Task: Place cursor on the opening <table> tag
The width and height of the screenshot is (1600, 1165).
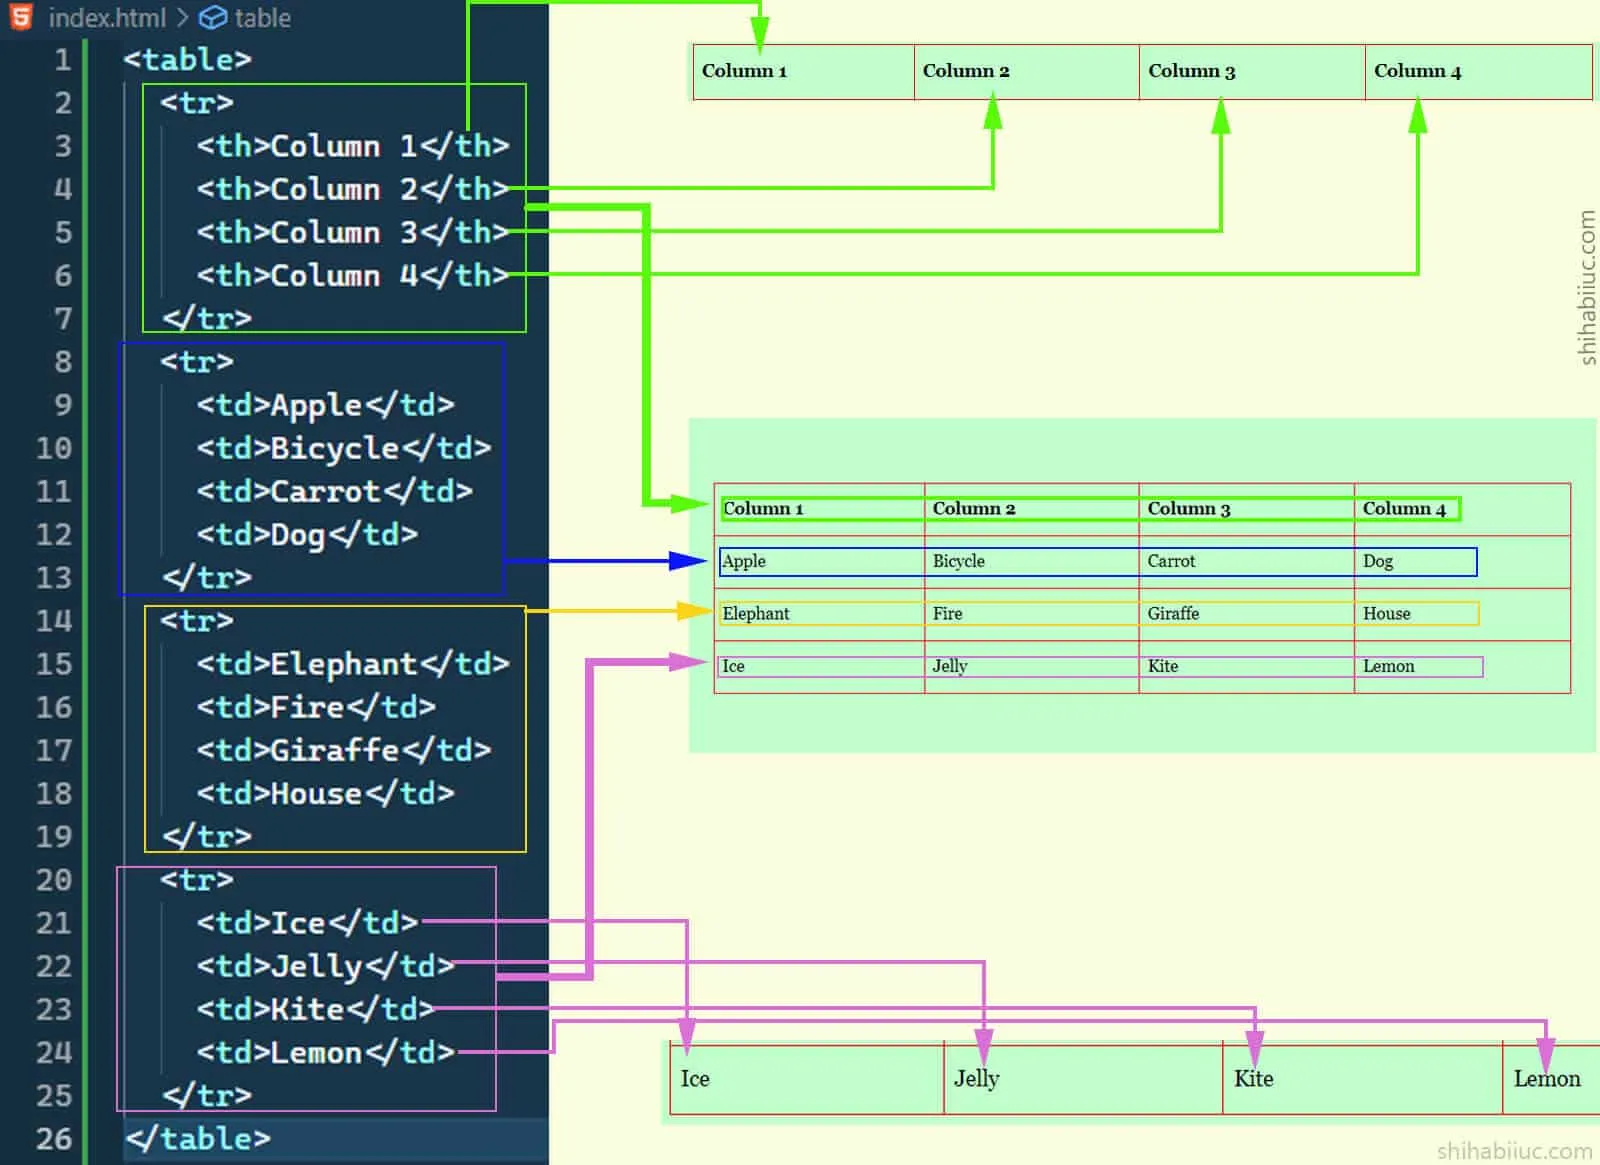Action: pyautogui.click(x=187, y=60)
